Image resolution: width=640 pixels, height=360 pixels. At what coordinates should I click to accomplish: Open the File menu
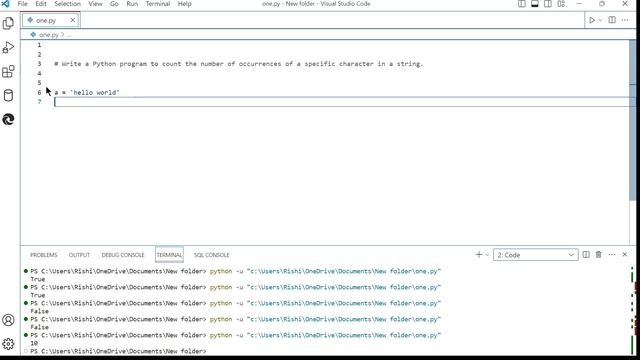22,4
